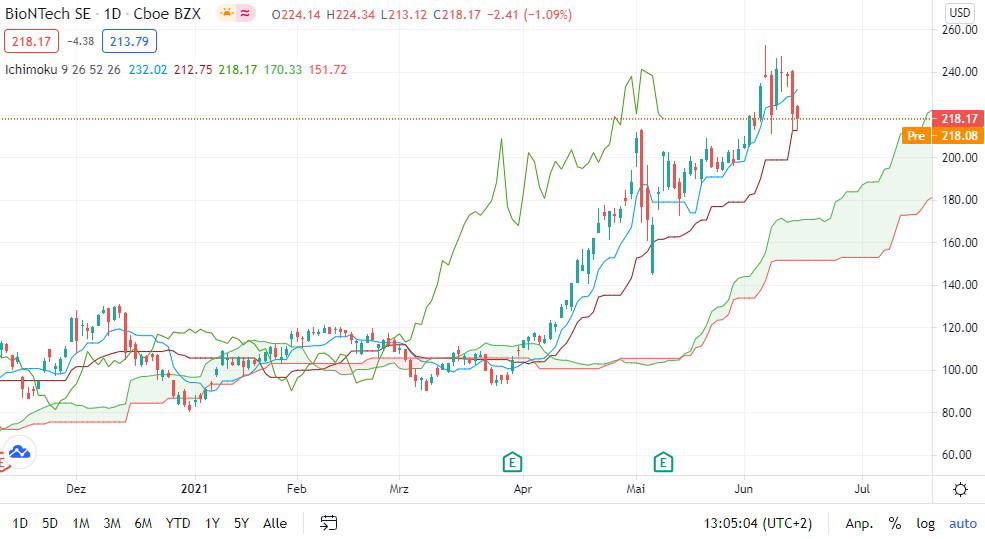985x539 pixels.
Task: Select the 1Y time range
Action: [x=212, y=523]
